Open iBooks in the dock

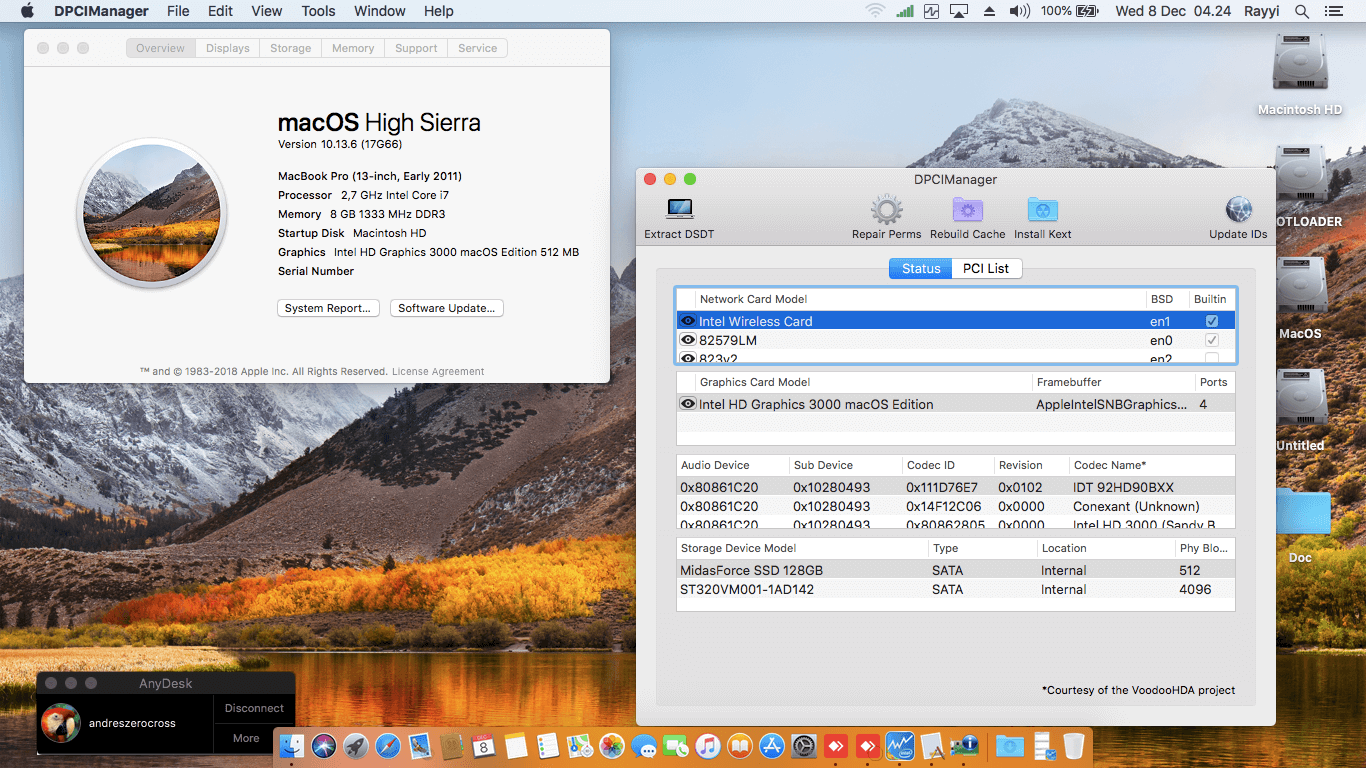tap(740, 746)
